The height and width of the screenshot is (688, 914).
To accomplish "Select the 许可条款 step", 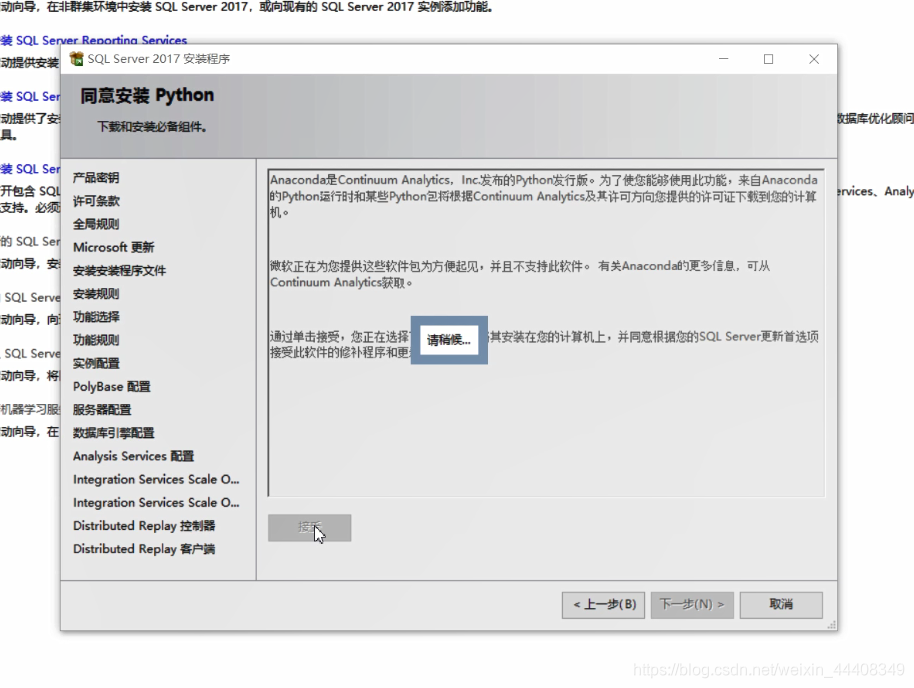I will click(x=96, y=201).
